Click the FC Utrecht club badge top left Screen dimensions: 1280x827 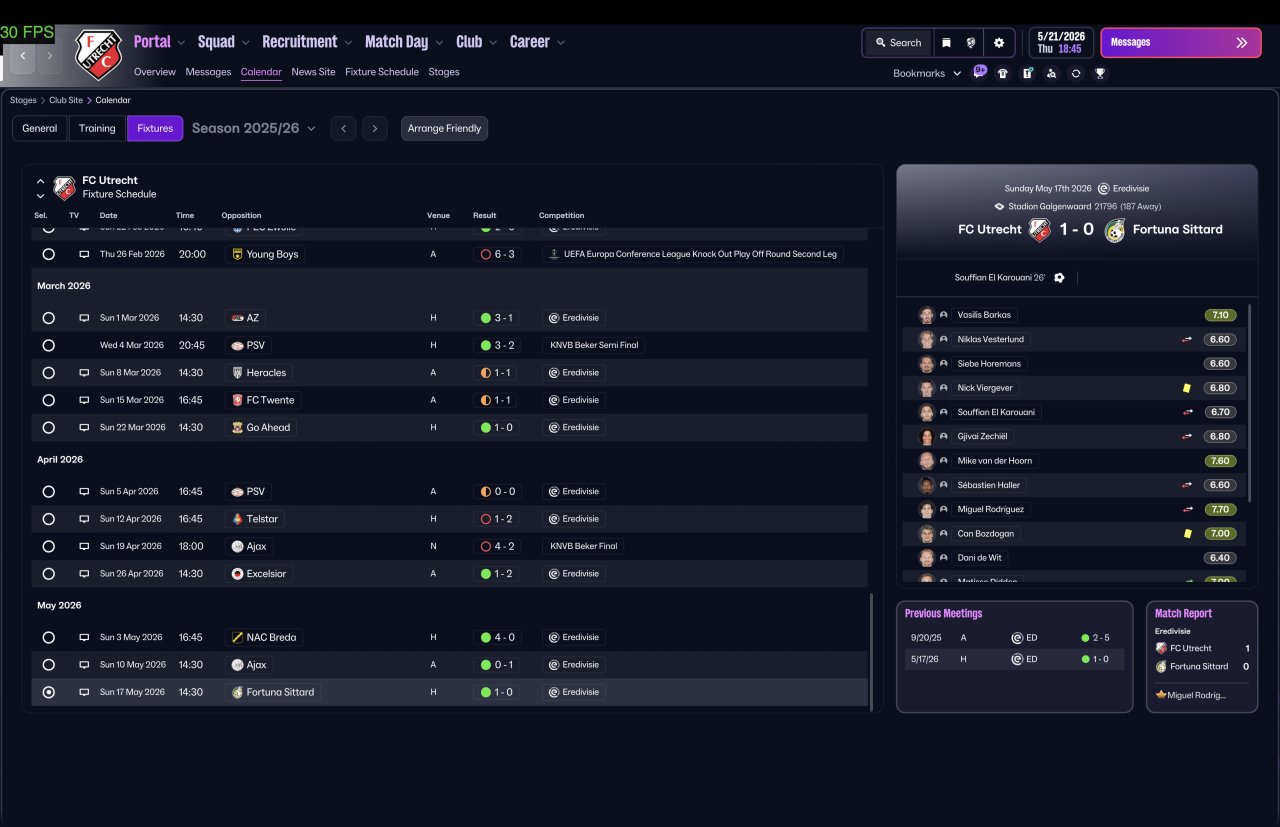pyautogui.click(x=98, y=54)
